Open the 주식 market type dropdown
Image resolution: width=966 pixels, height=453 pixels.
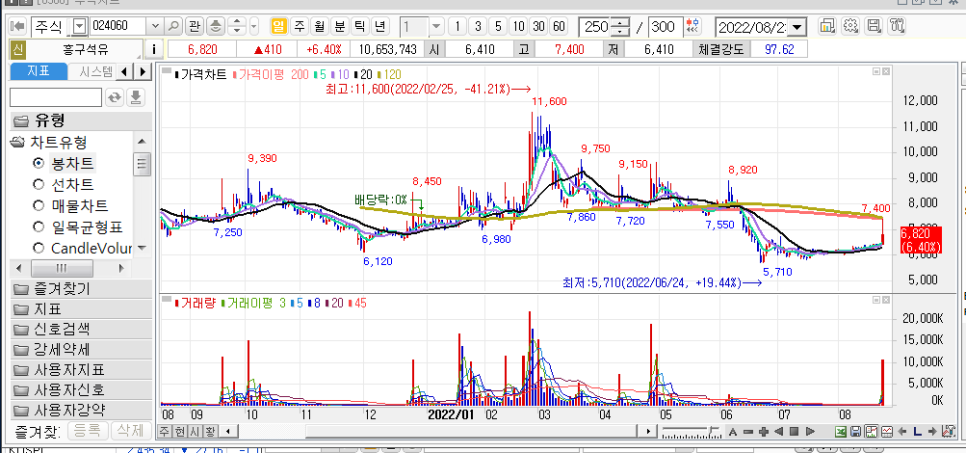(80, 27)
